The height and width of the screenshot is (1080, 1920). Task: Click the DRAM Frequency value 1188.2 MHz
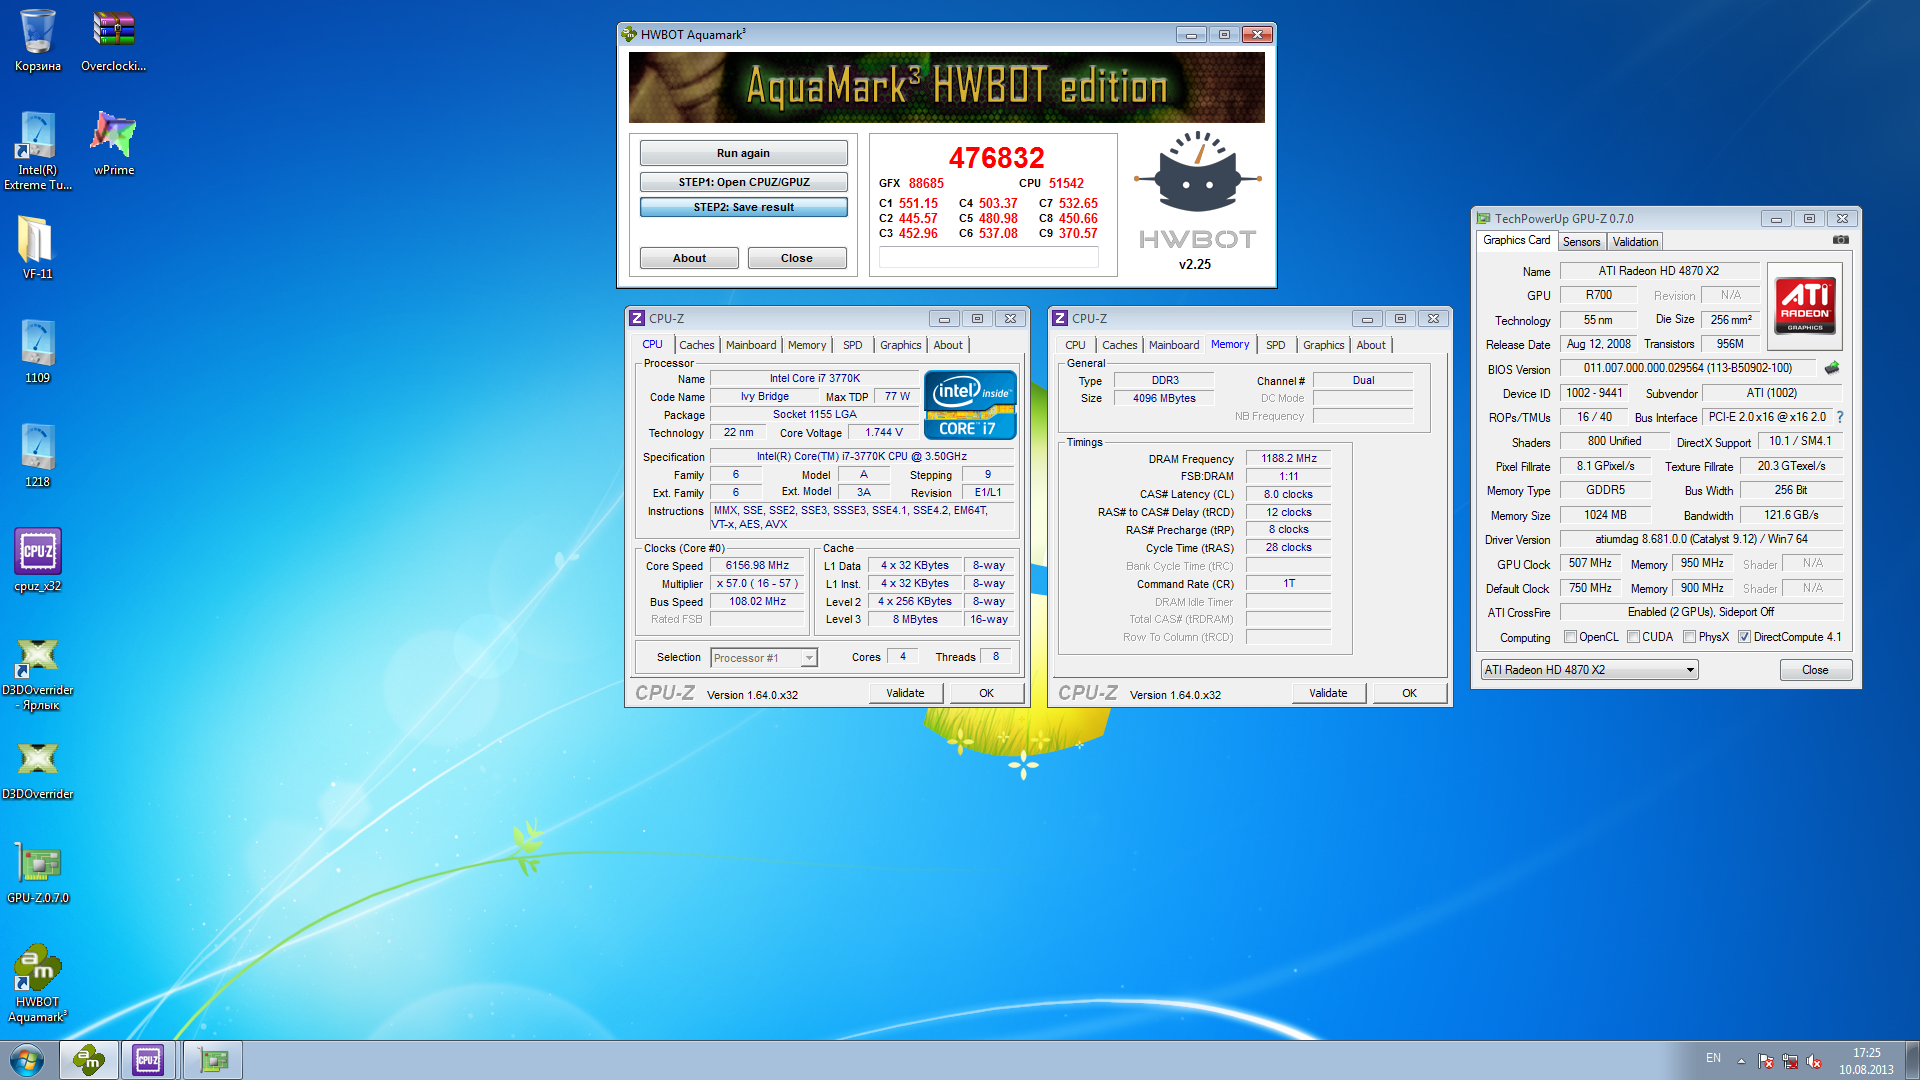pos(1288,458)
